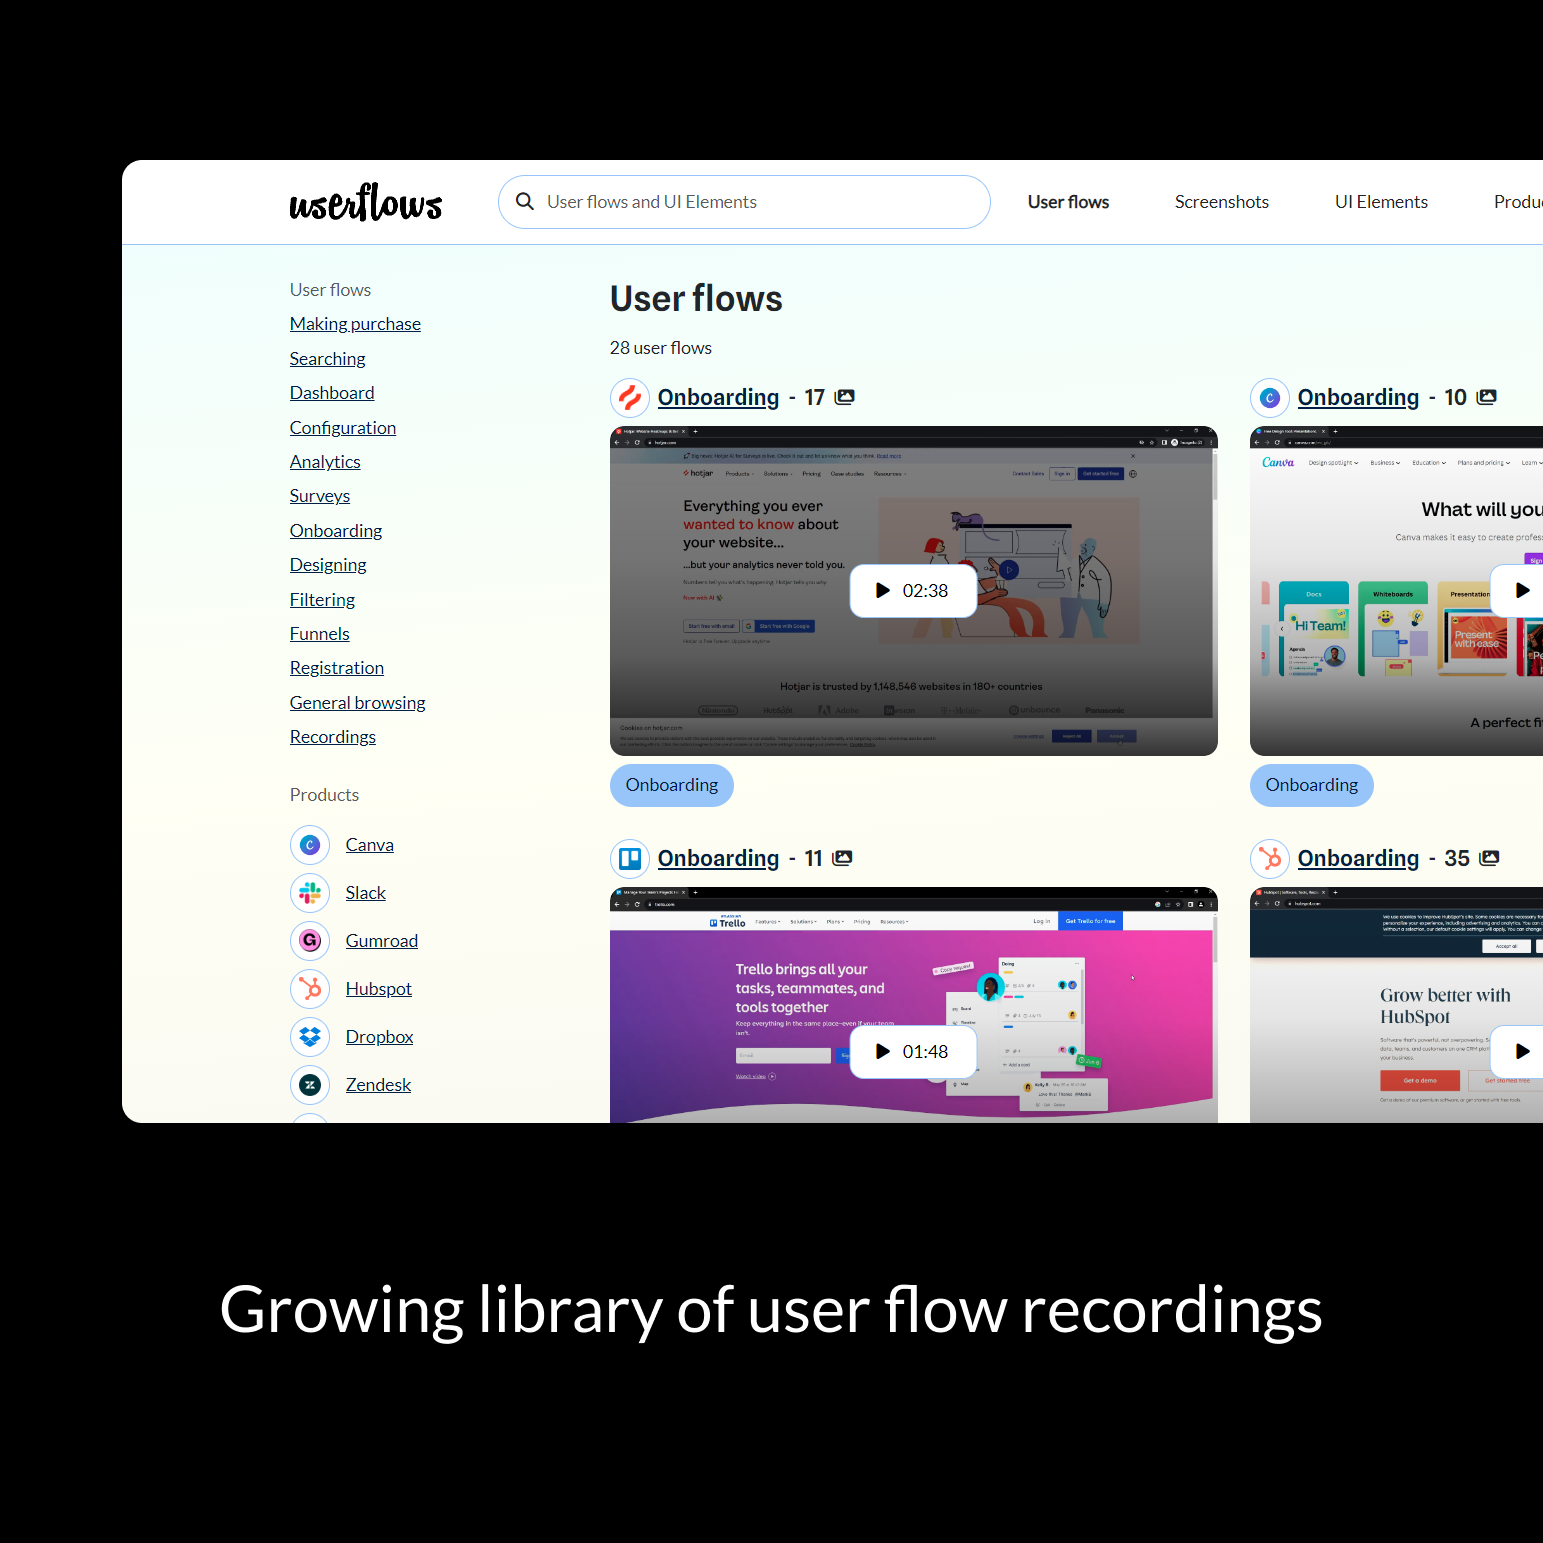Viewport: 1543px width, 1543px height.
Task: Click the screenshots icon next to 10
Action: 1487,397
